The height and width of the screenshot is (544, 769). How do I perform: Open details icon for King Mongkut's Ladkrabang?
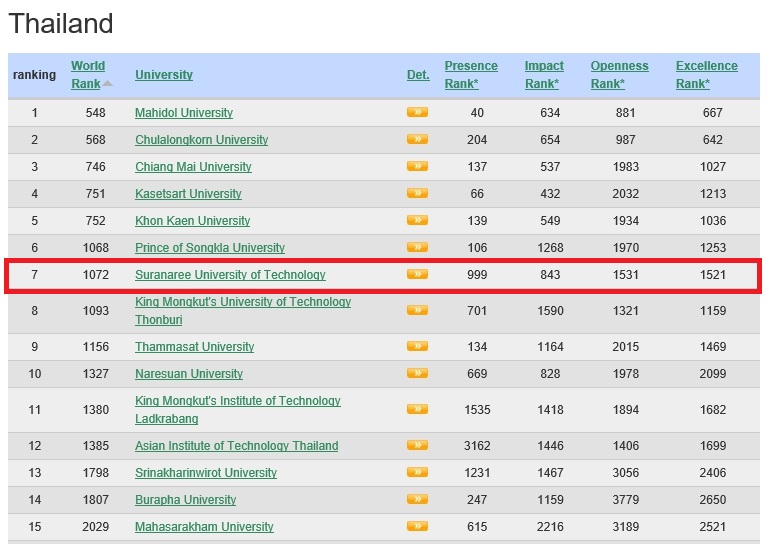click(417, 409)
